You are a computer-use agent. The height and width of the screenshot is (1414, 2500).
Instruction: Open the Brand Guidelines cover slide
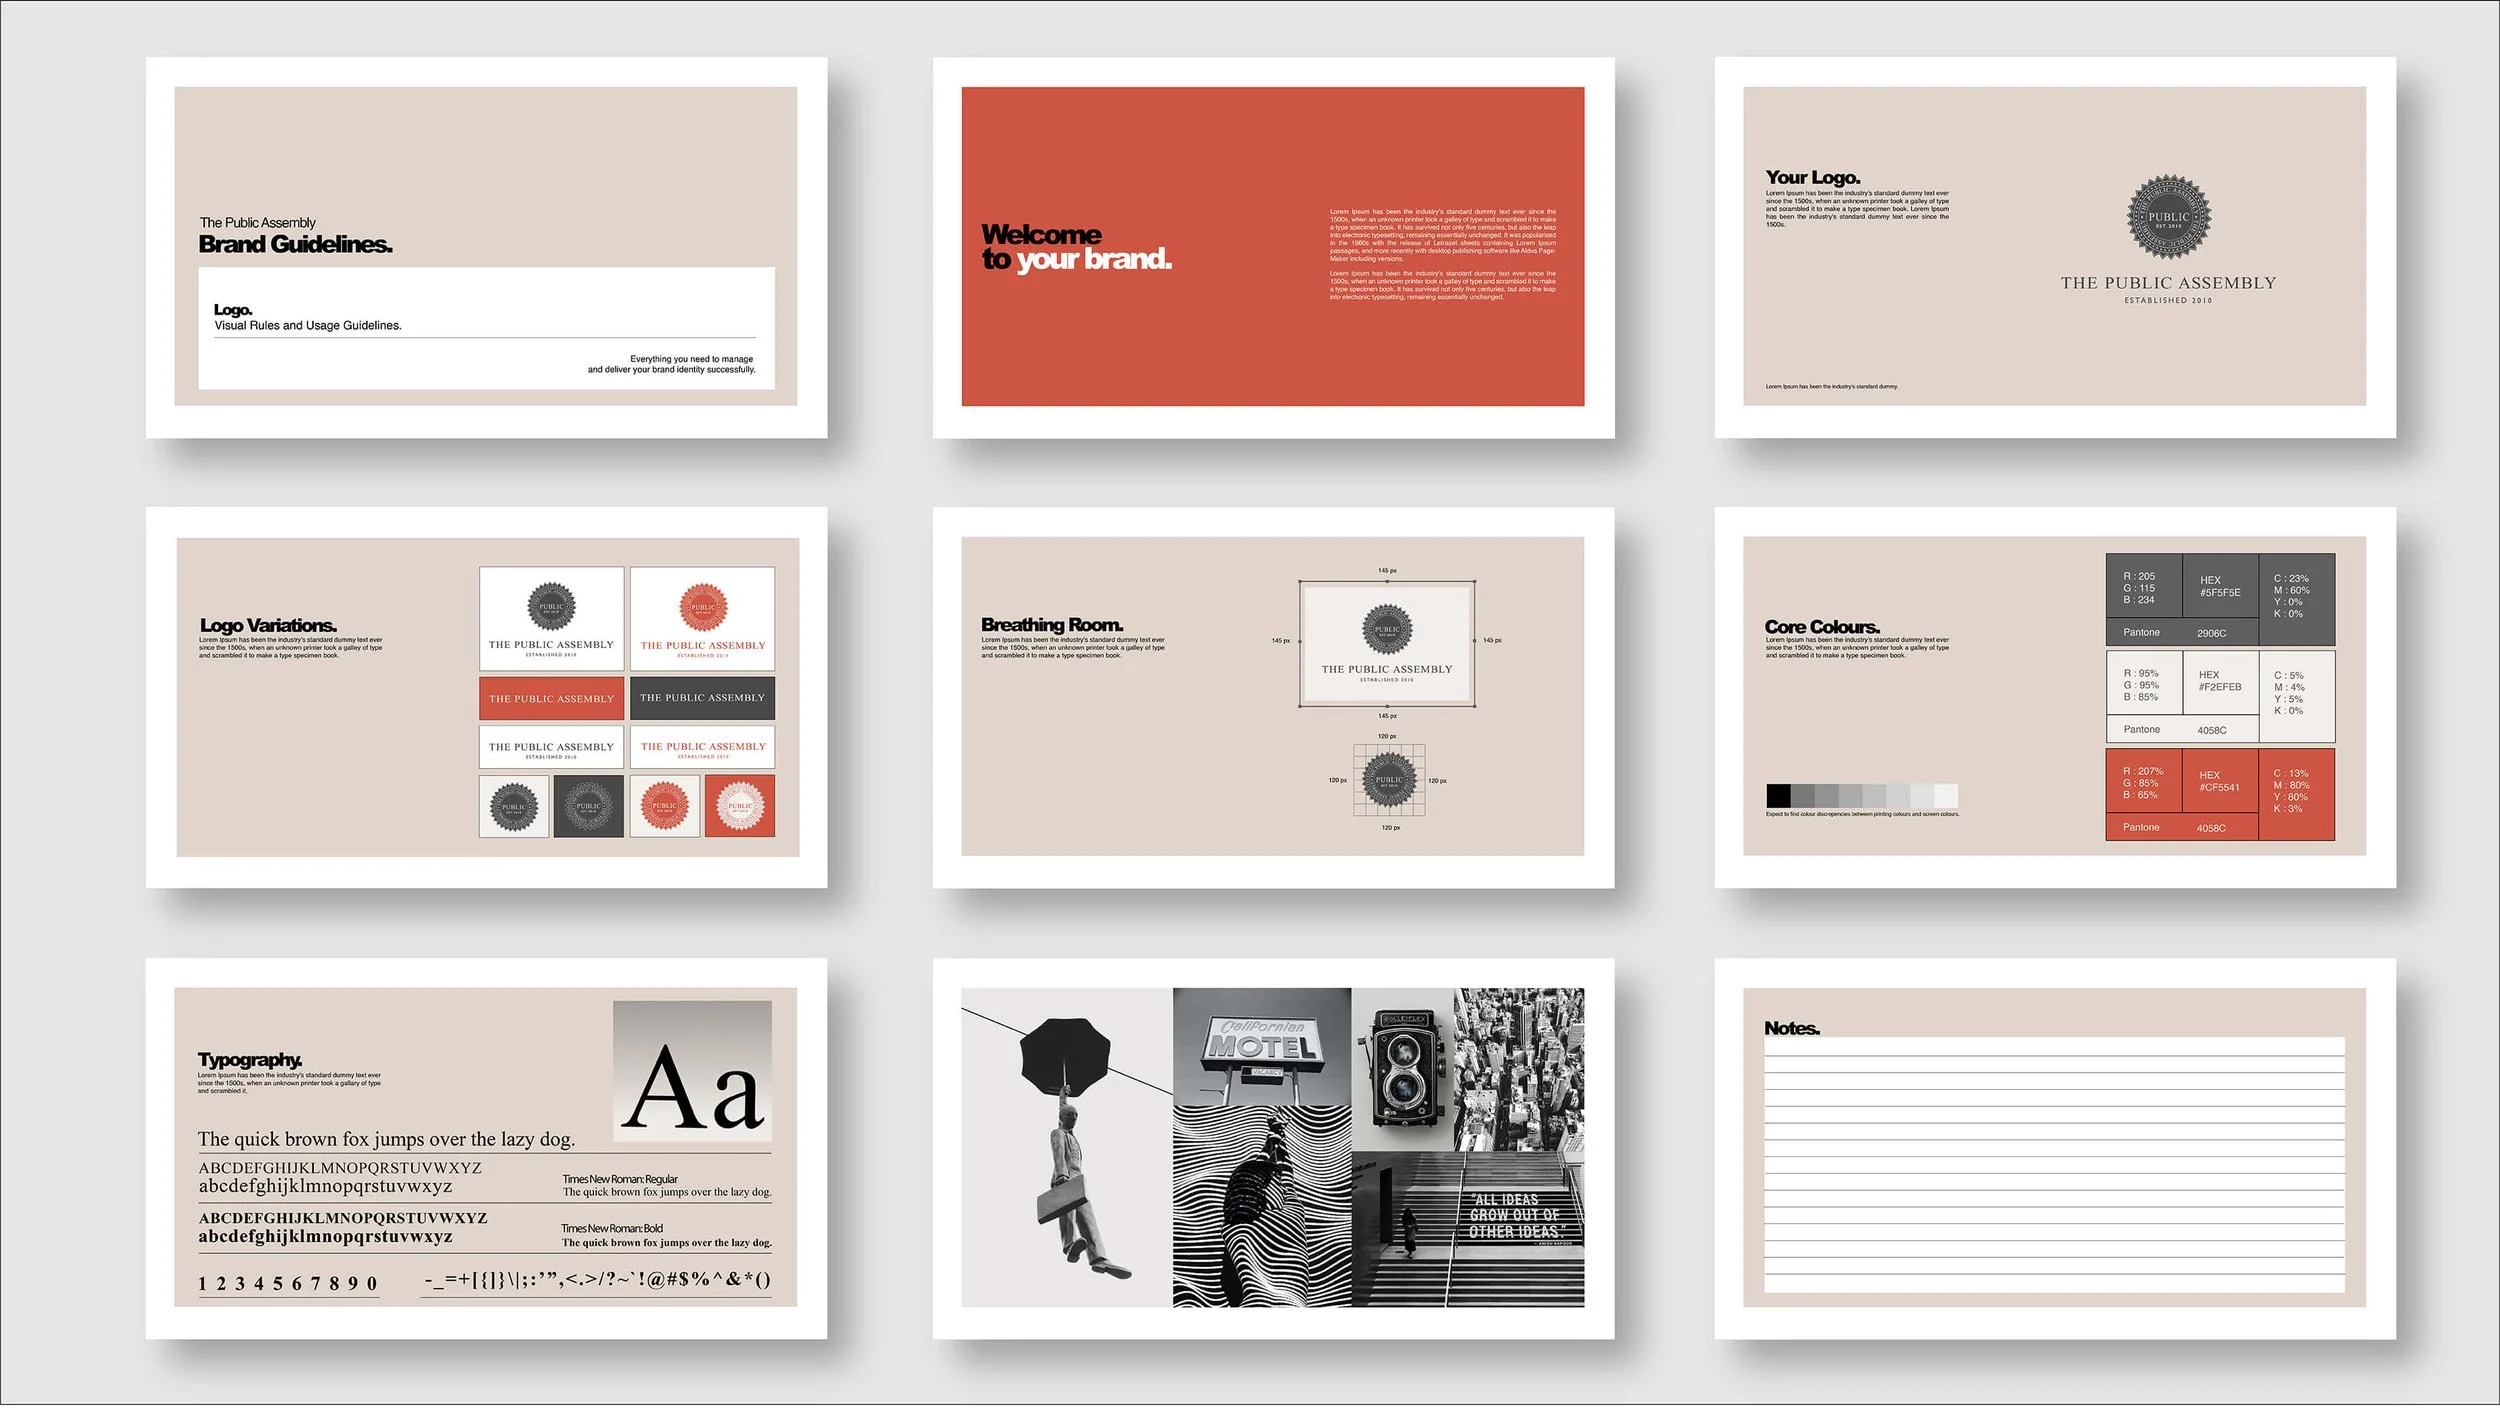(x=486, y=247)
